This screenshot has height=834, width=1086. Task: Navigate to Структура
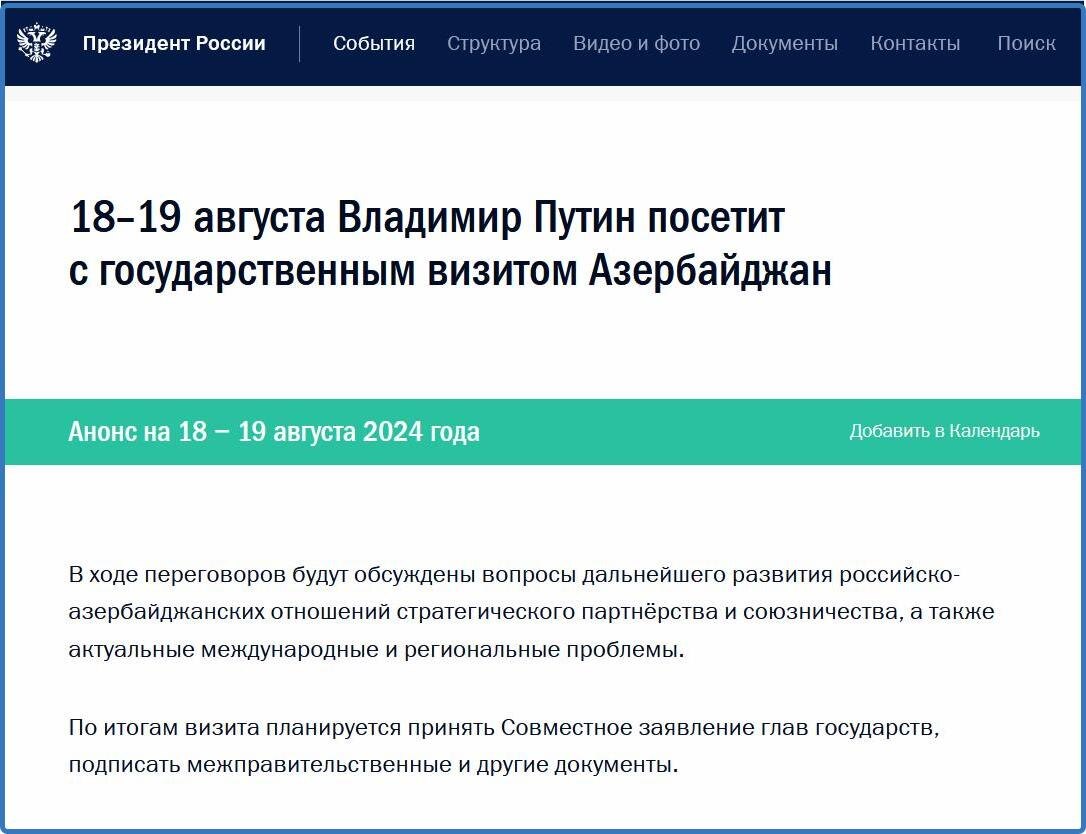(x=494, y=44)
